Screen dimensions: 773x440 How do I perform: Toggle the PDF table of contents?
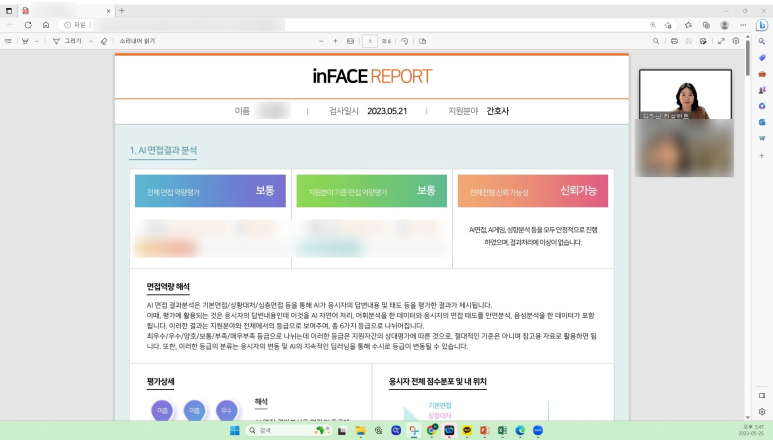(8, 41)
